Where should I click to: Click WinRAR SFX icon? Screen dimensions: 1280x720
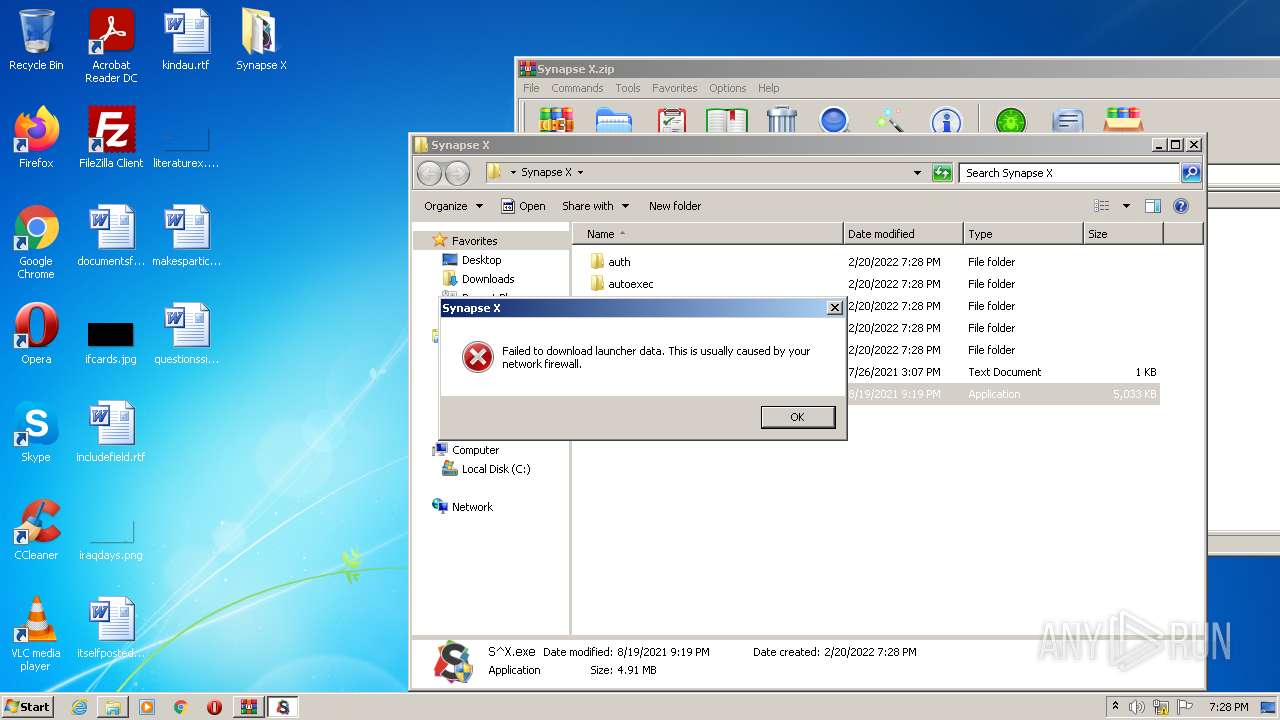point(1123,120)
